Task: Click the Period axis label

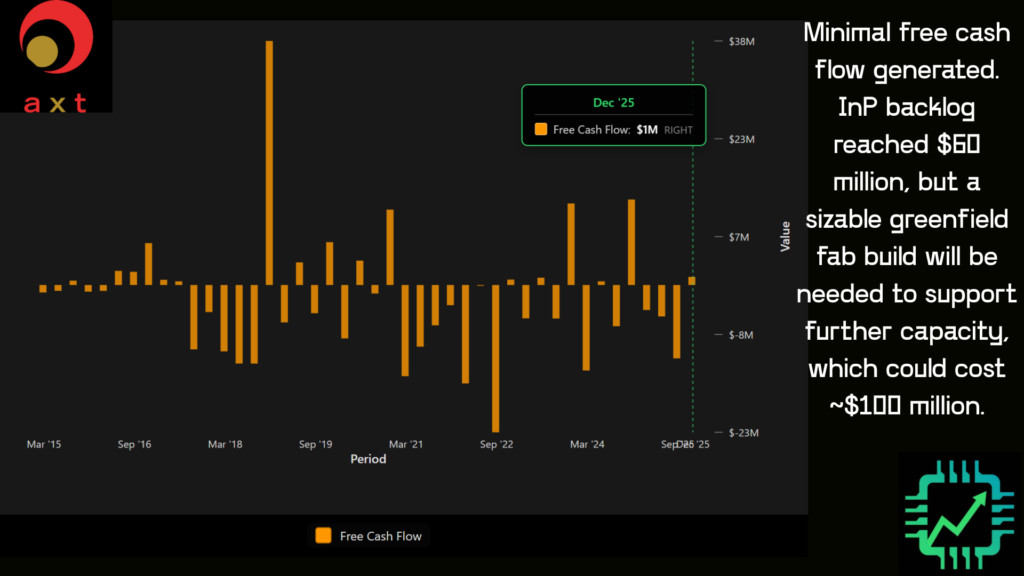Action: tap(368, 459)
